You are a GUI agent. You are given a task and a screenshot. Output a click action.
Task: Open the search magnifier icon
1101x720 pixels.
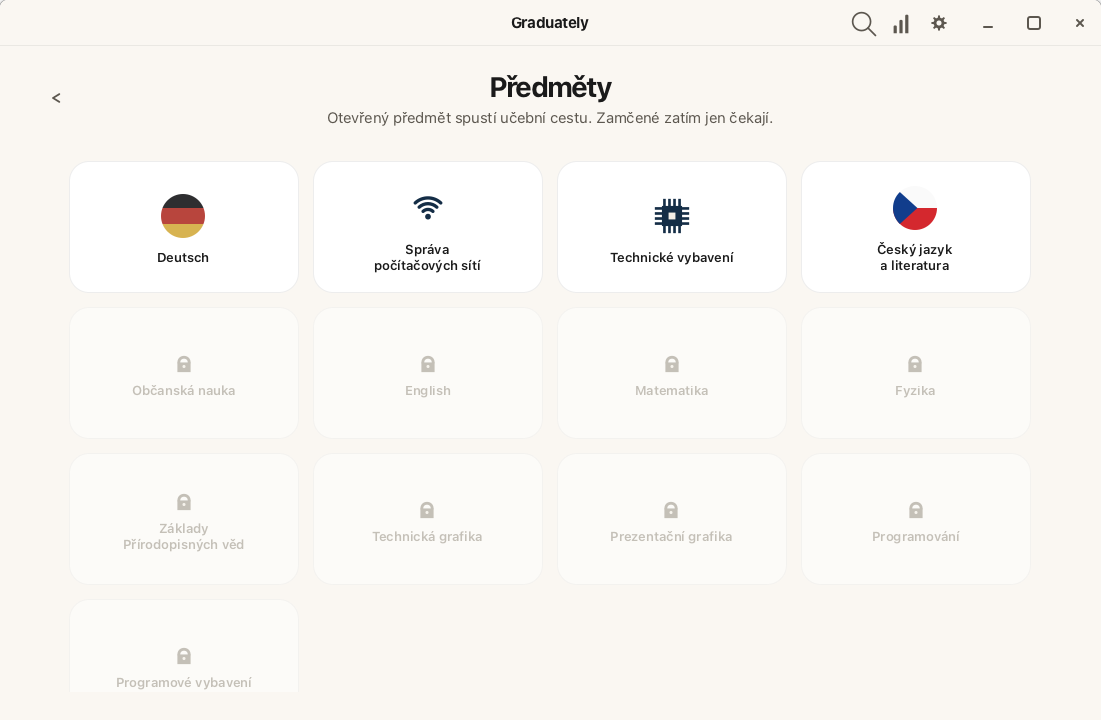pyautogui.click(x=863, y=24)
